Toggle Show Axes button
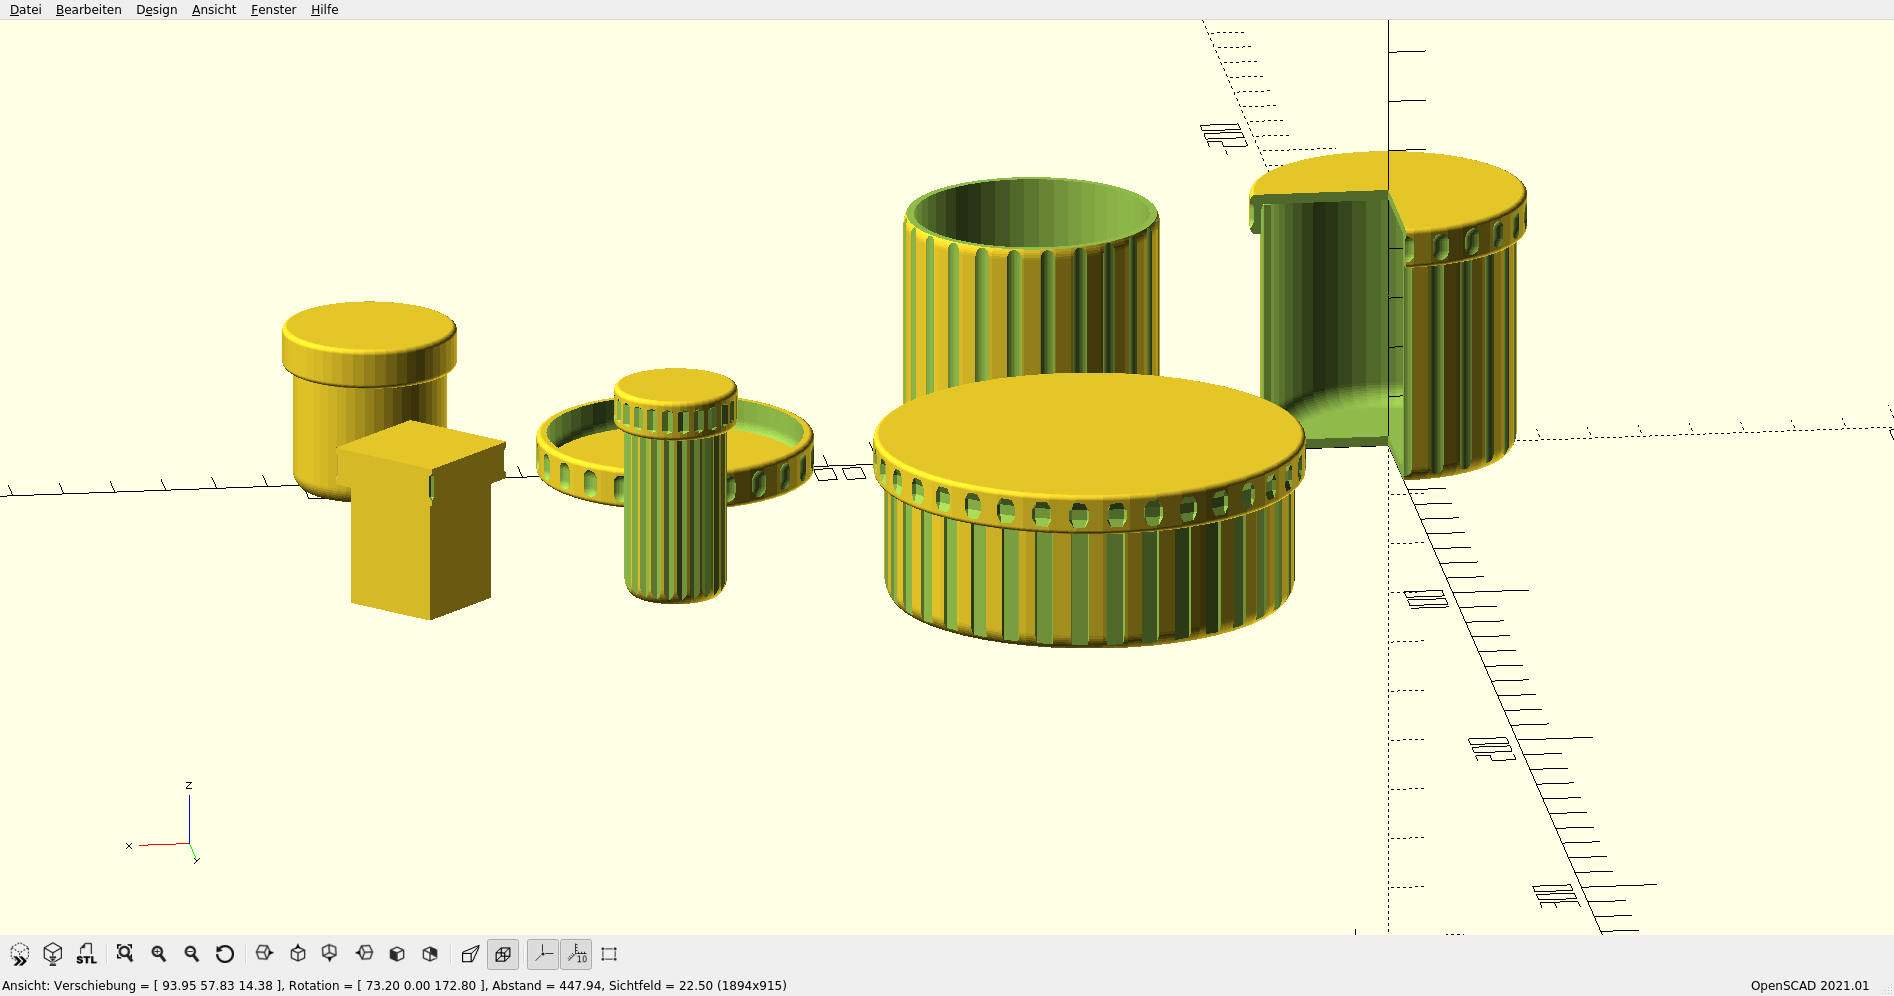1894x996 pixels. point(543,954)
